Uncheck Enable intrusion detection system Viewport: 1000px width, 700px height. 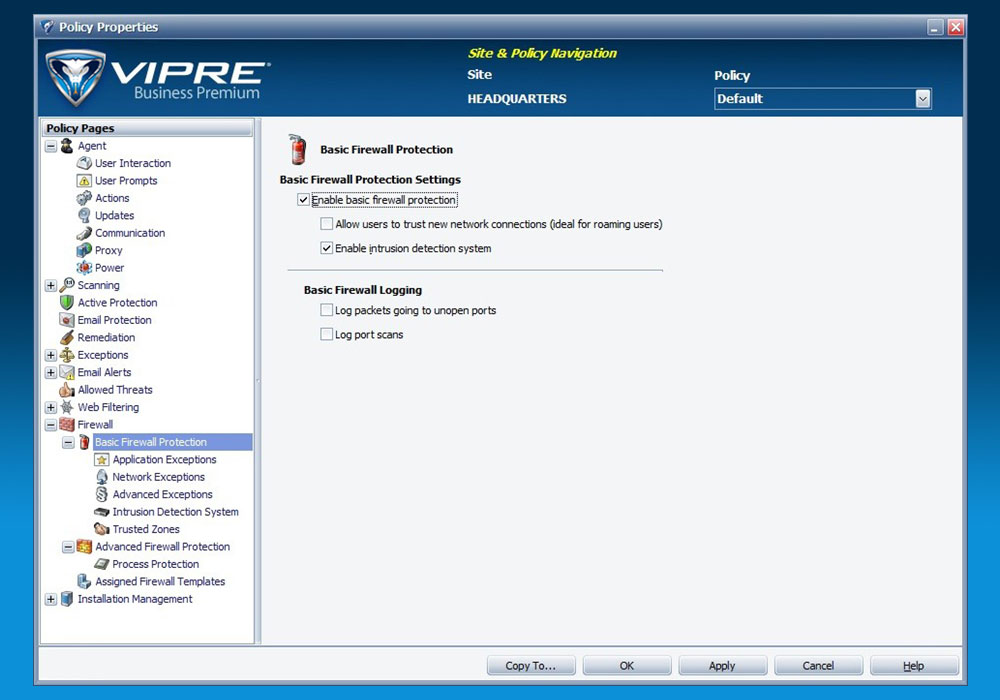(x=327, y=249)
